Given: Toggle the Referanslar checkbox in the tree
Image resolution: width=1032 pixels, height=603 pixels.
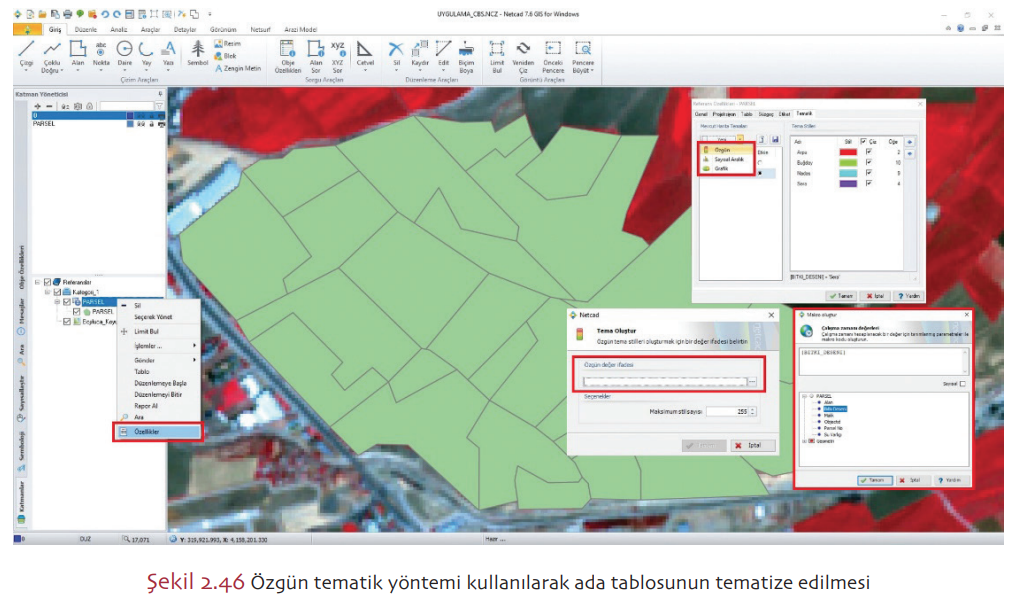Looking at the screenshot, I should [x=47, y=282].
